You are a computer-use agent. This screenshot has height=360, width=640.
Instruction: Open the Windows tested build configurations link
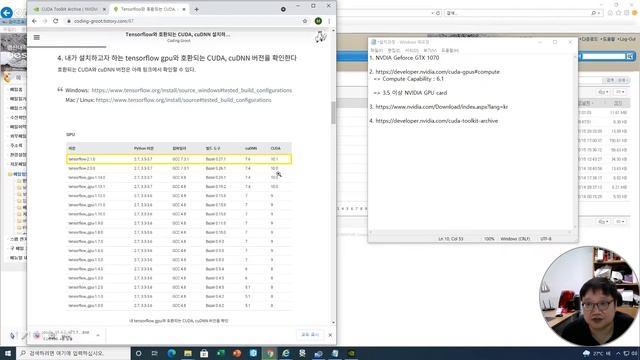pyautogui.click(x=191, y=90)
